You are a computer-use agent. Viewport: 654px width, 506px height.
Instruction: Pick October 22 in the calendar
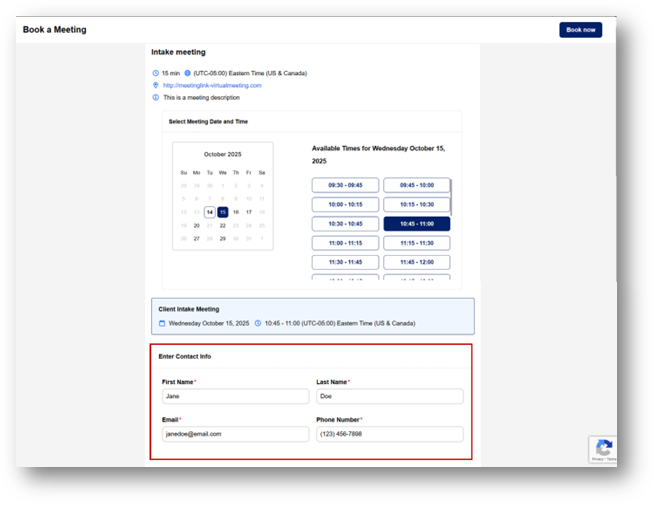click(223, 225)
